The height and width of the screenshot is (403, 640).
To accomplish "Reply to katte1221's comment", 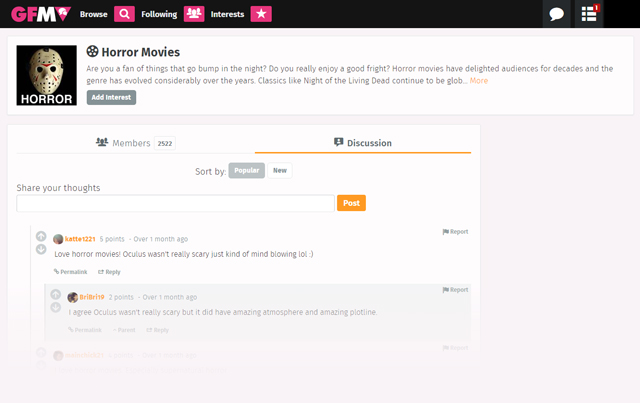I will pos(109,272).
